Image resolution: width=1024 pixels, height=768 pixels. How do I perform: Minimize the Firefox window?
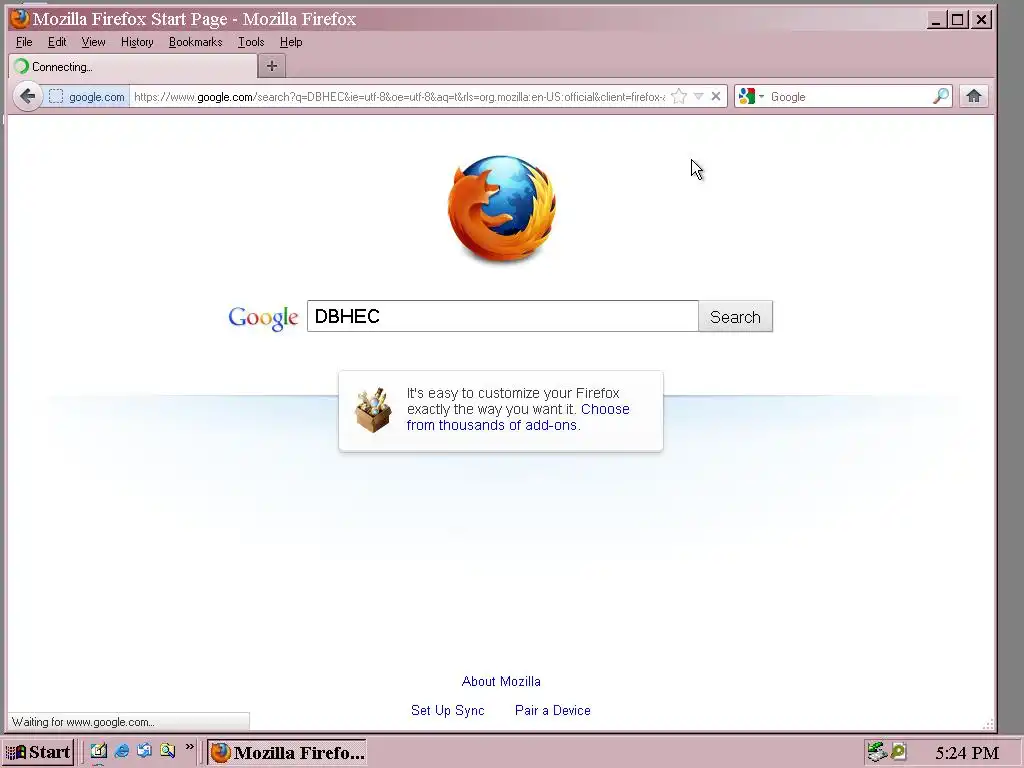pos(936,20)
